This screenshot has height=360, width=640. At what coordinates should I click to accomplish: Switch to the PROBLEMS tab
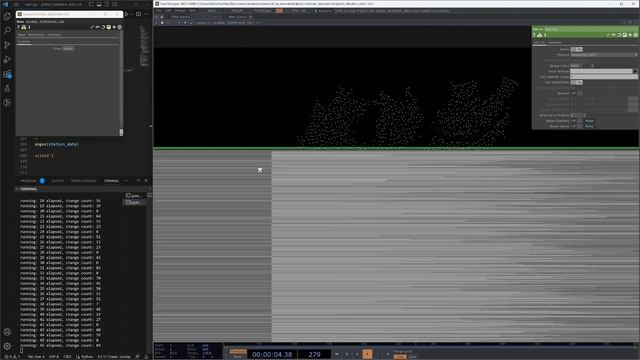pyautogui.click(x=29, y=180)
